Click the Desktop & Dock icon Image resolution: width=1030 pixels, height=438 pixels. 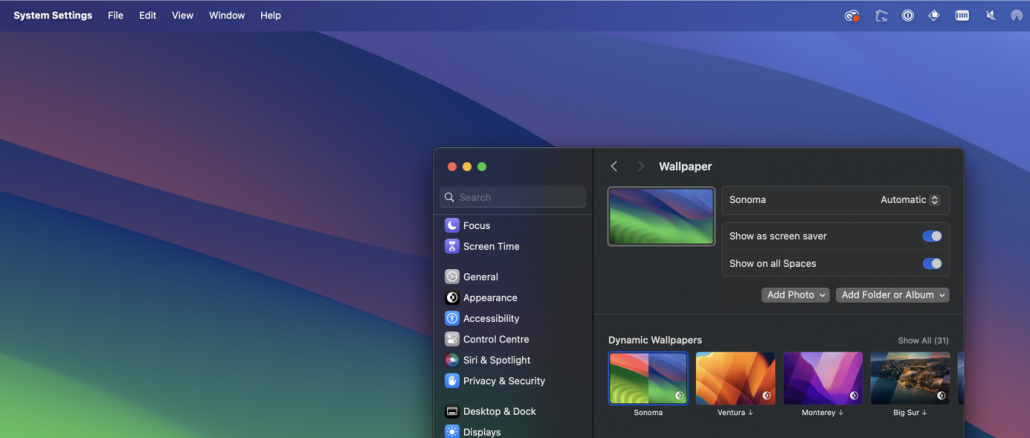[452, 411]
